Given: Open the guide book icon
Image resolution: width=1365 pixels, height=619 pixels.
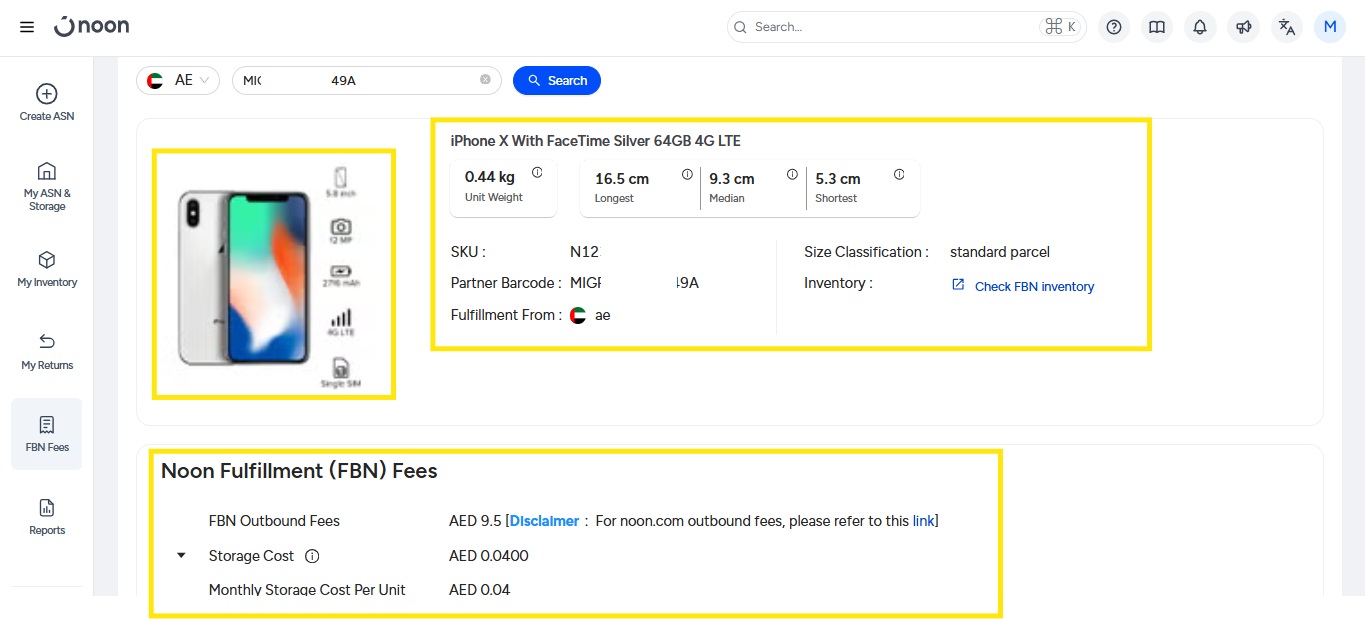Looking at the screenshot, I should tap(1157, 27).
